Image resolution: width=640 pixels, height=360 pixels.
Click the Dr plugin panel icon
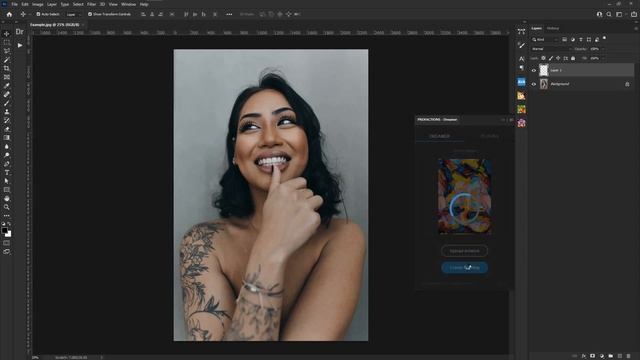(x=19, y=31)
